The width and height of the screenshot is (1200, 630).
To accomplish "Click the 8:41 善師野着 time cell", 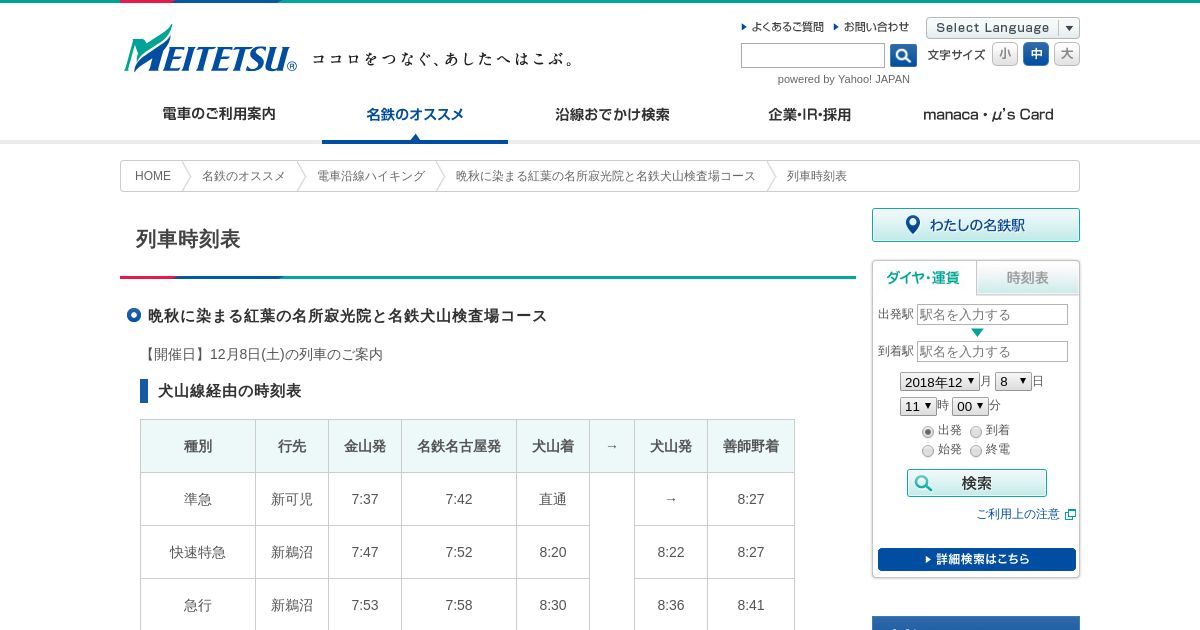I will [751, 605].
